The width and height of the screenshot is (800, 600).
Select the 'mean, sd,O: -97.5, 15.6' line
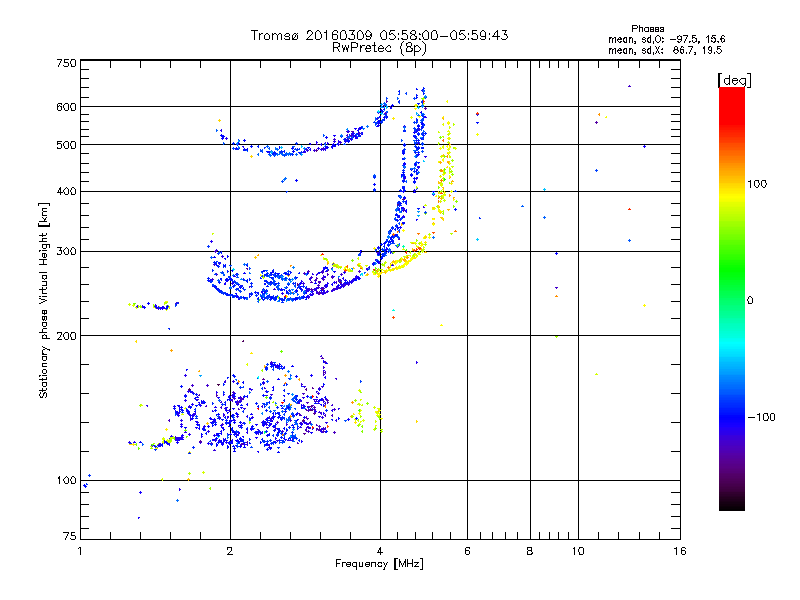tap(667, 39)
